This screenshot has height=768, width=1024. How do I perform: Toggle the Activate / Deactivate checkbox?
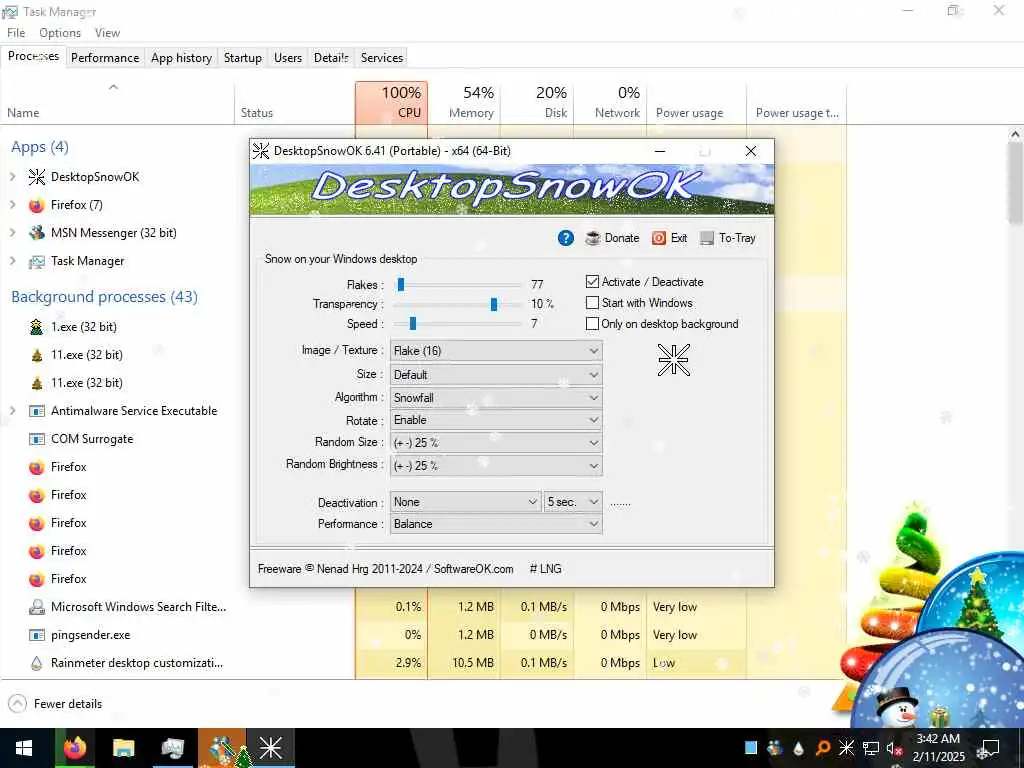tap(592, 282)
